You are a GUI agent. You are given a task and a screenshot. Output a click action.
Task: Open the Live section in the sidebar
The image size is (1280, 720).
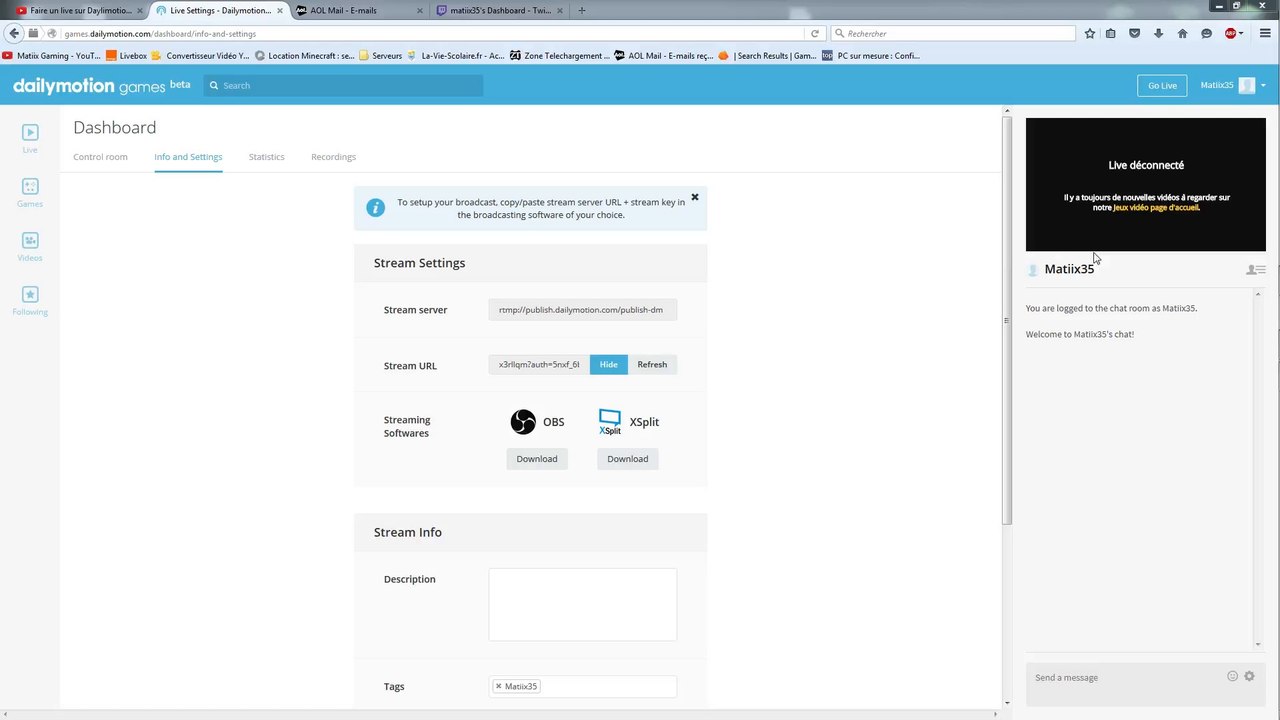(30, 138)
